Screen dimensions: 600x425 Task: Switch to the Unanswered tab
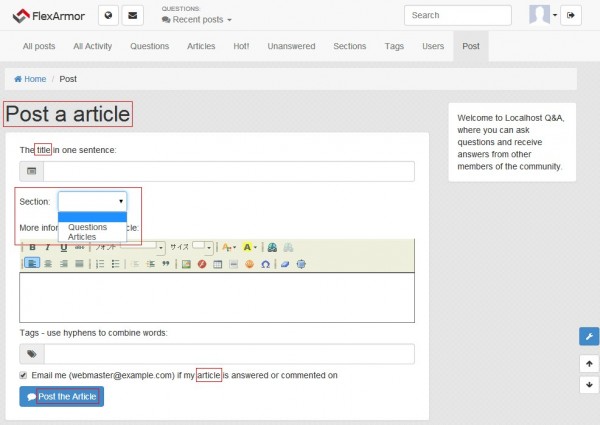pyautogui.click(x=290, y=46)
